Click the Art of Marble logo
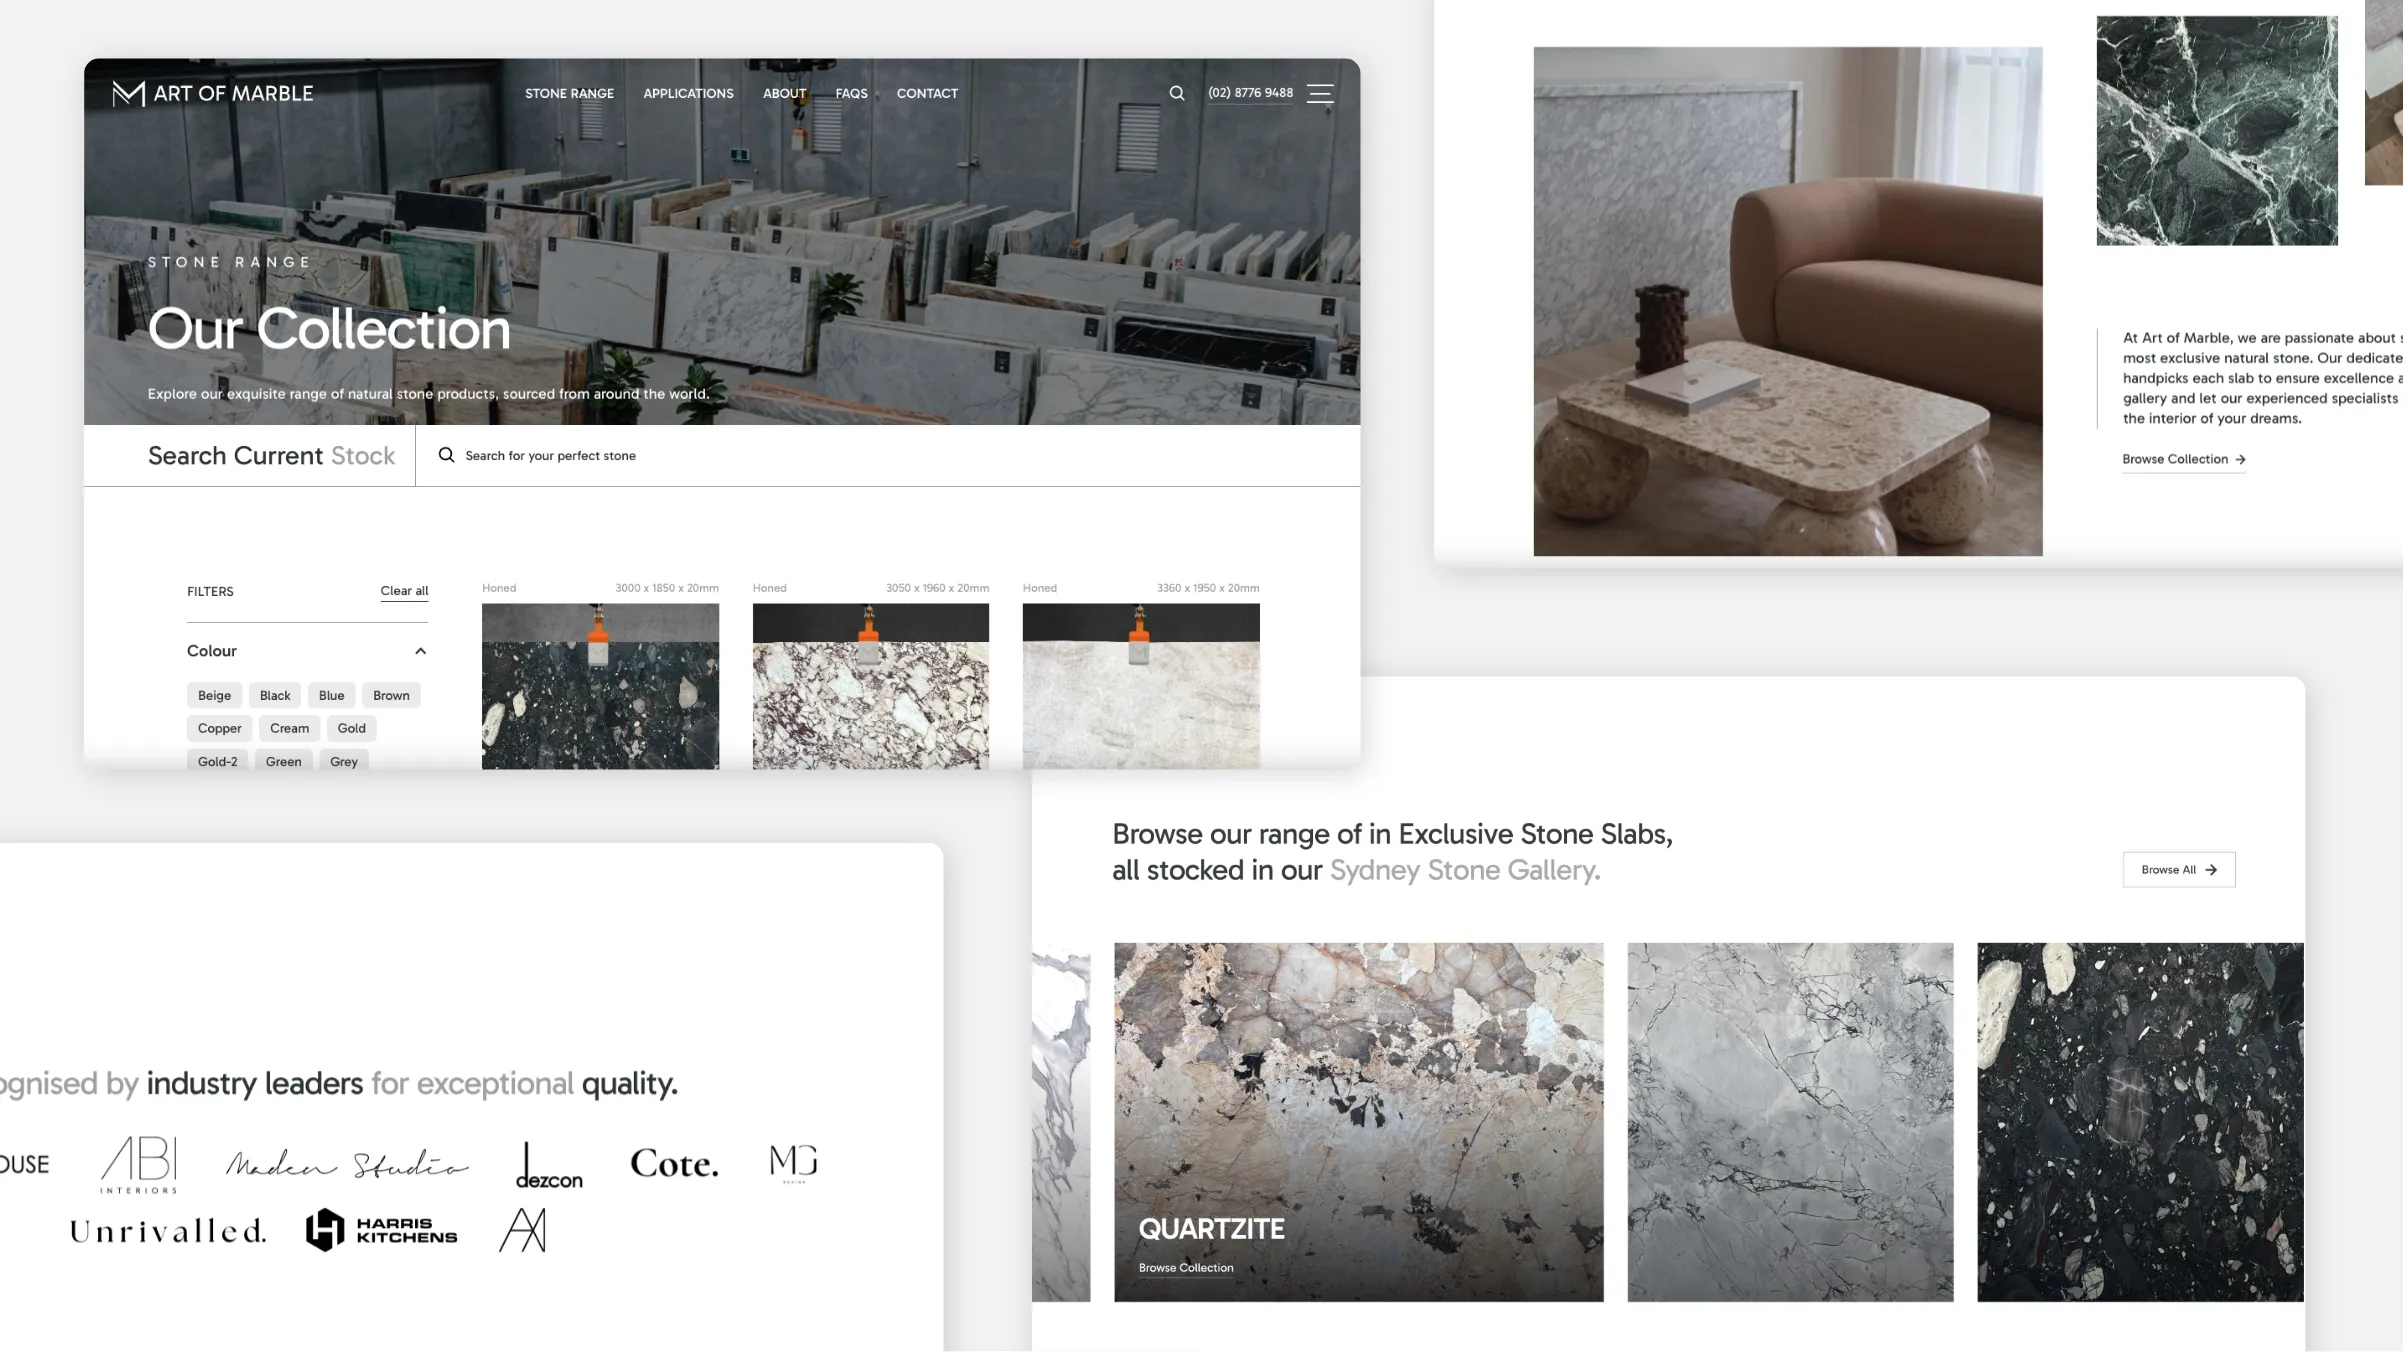This screenshot has width=2403, height=1352. tap(213, 93)
